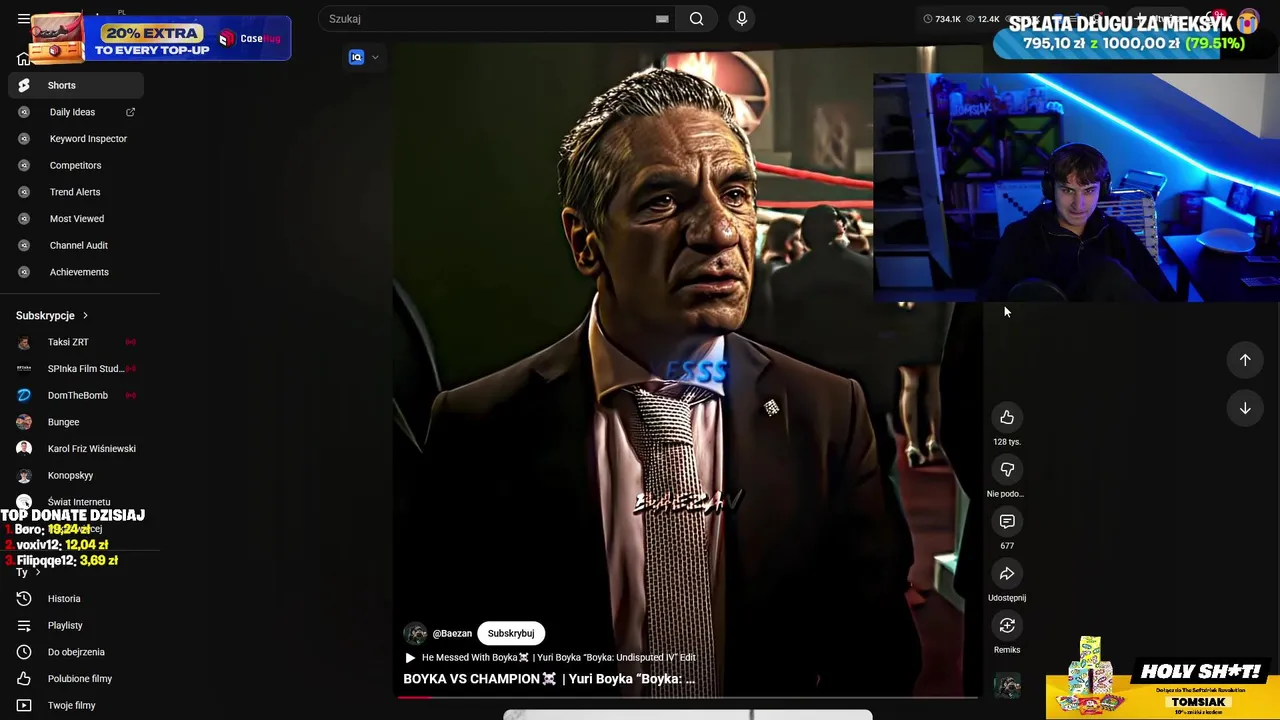Open Do obejrzenia watch later icon
Image resolution: width=1280 pixels, height=720 pixels.
pos(24,652)
